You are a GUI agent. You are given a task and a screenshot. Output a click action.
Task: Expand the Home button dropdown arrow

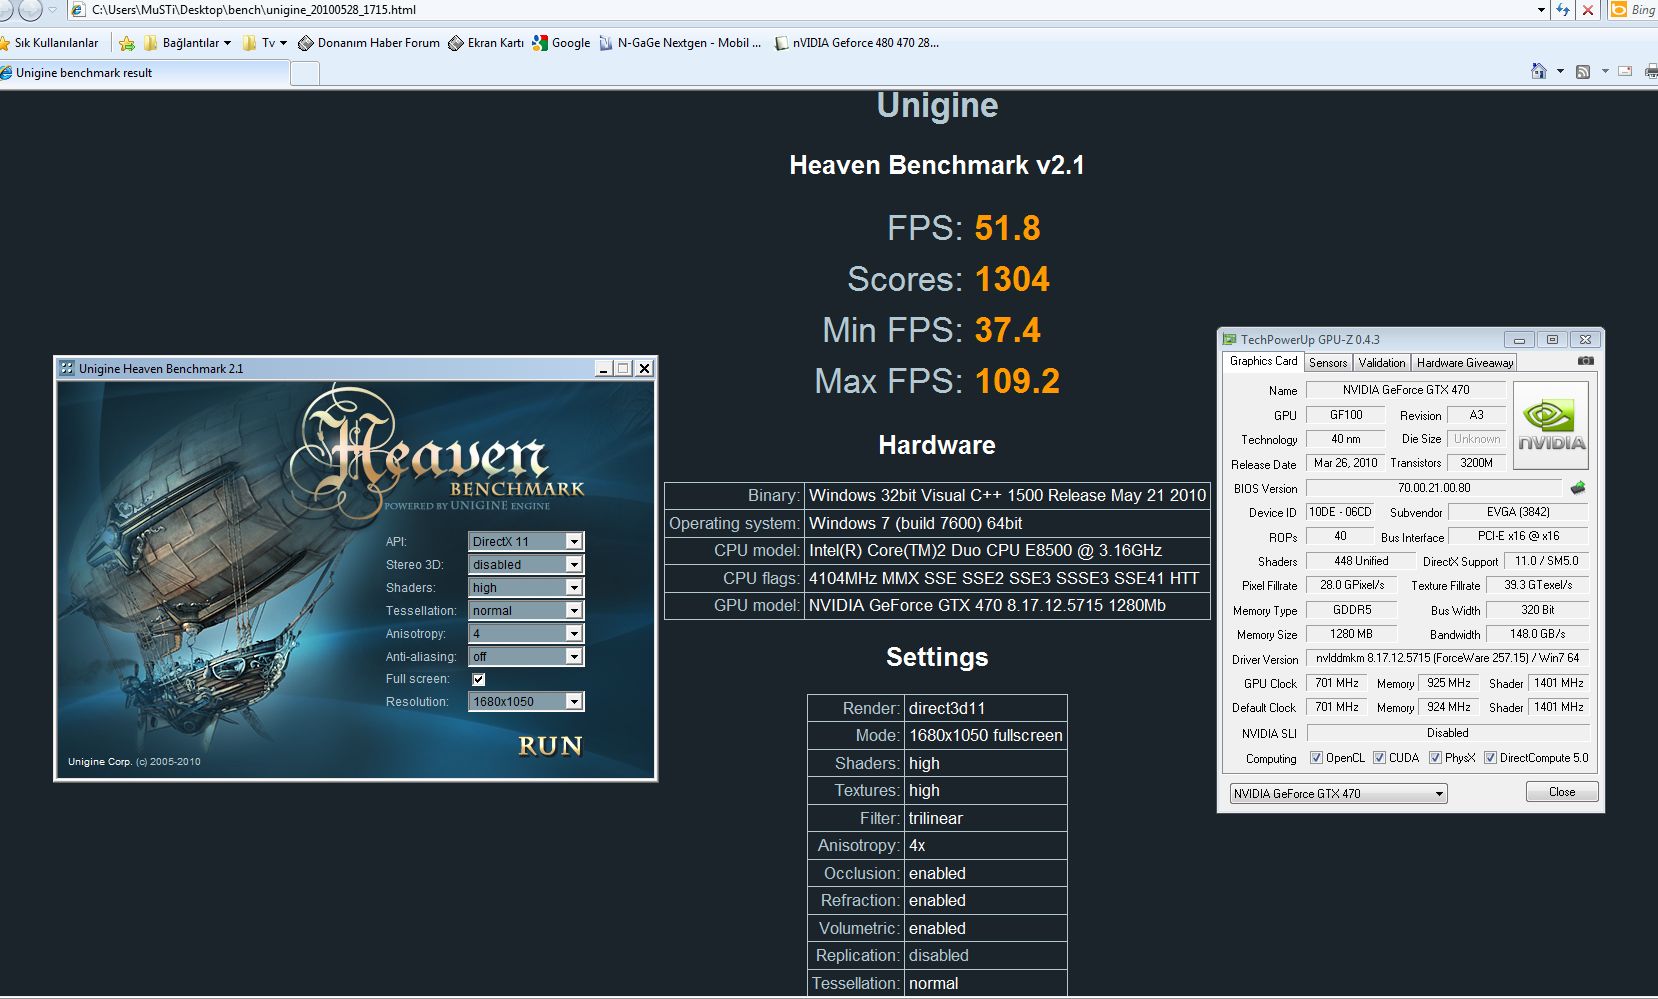pyautogui.click(x=1560, y=71)
